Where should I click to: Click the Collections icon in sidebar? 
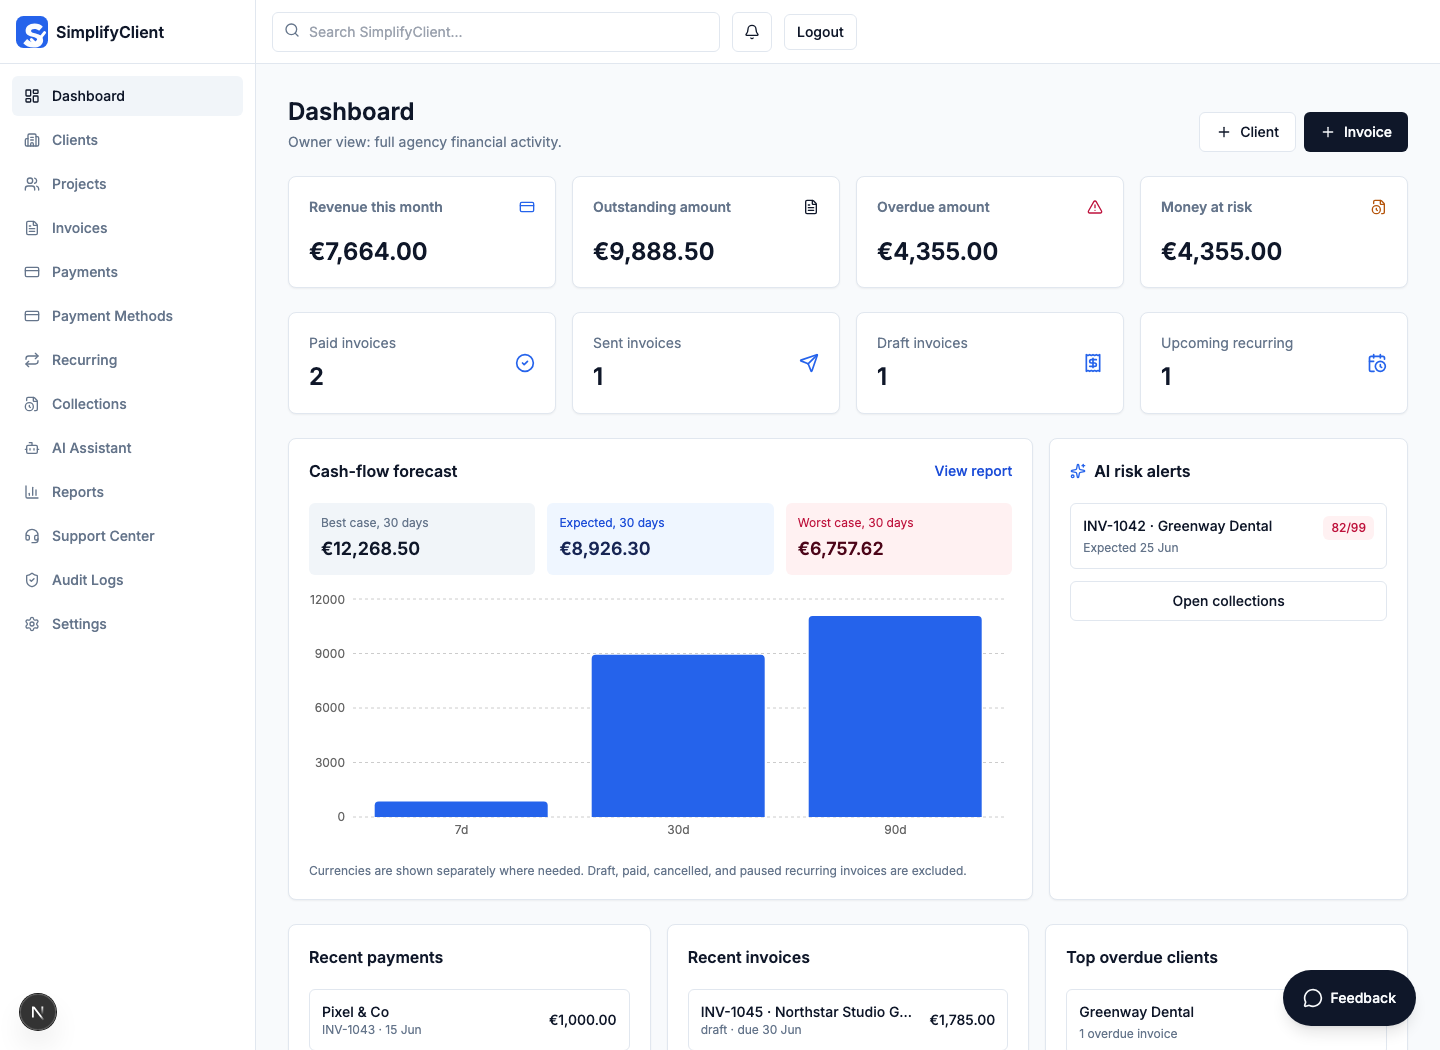point(32,404)
